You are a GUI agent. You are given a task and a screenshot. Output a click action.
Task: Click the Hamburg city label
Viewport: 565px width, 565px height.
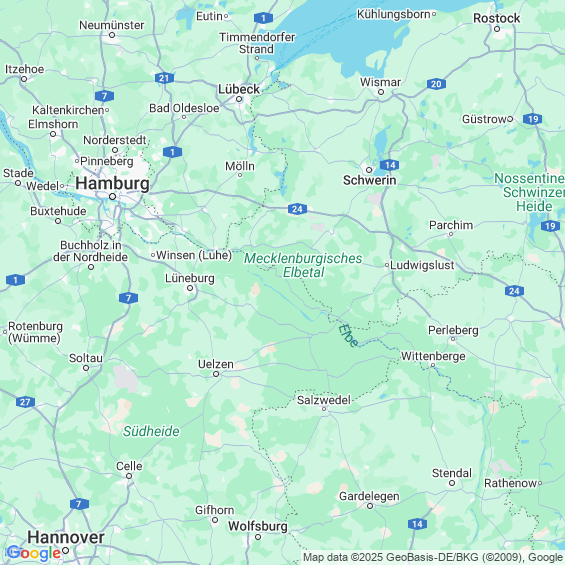[x=112, y=183]
